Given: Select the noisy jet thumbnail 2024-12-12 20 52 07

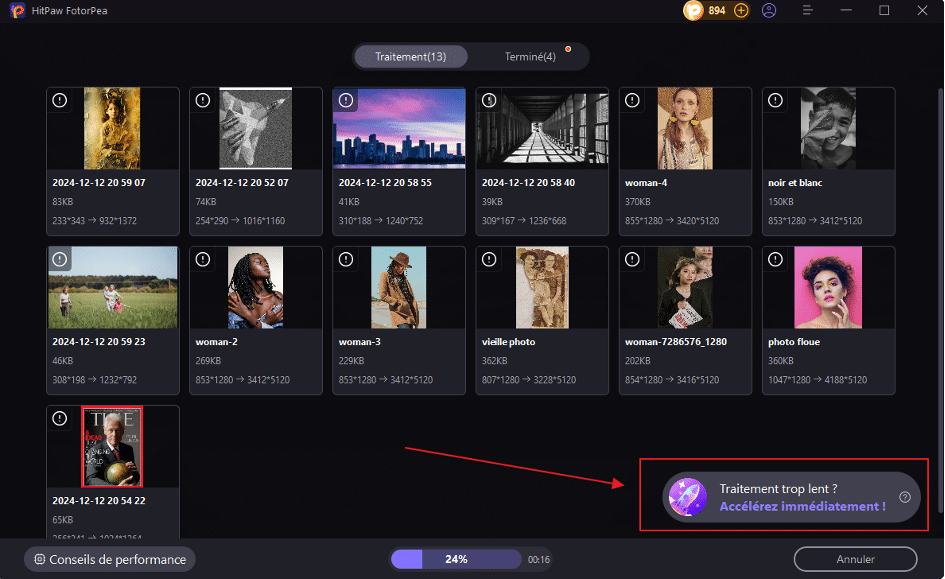Looking at the screenshot, I should (256, 128).
